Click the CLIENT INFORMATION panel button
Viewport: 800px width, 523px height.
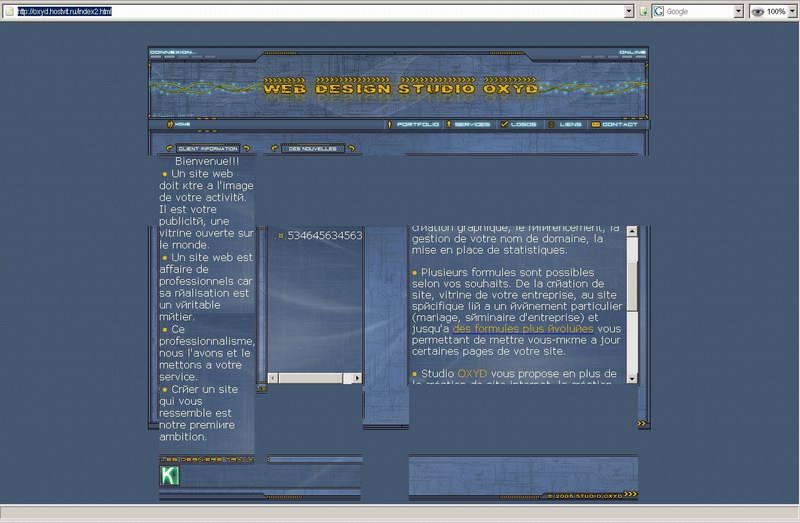click(208, 148)
